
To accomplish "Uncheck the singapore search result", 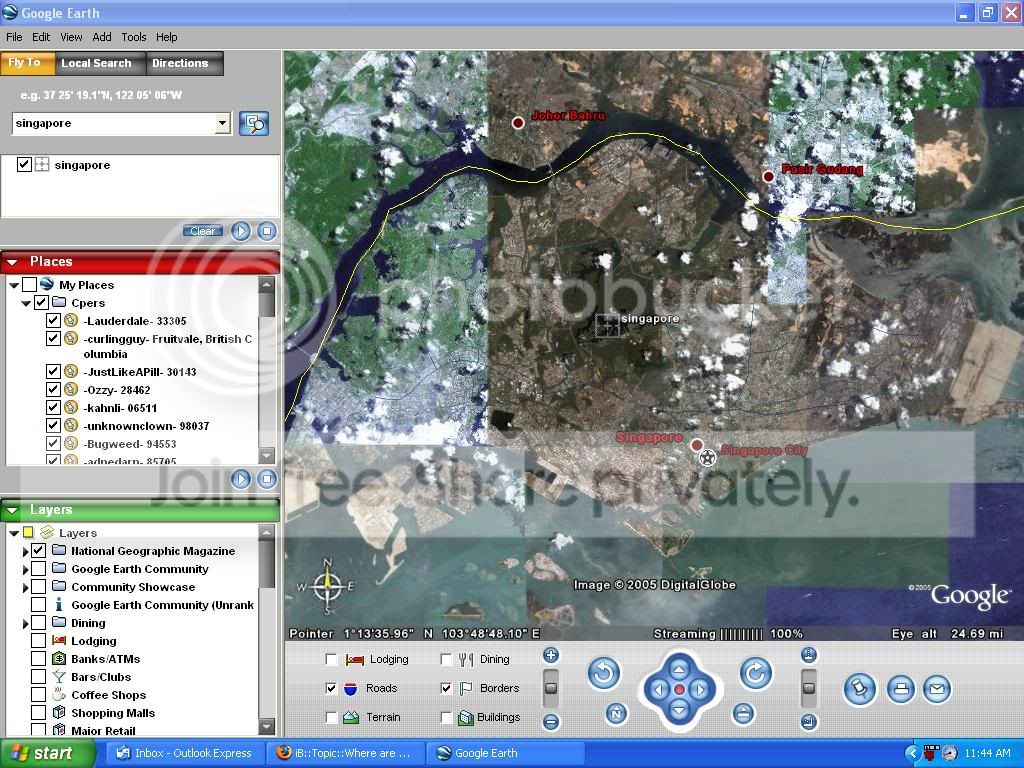I will point(24,165).
